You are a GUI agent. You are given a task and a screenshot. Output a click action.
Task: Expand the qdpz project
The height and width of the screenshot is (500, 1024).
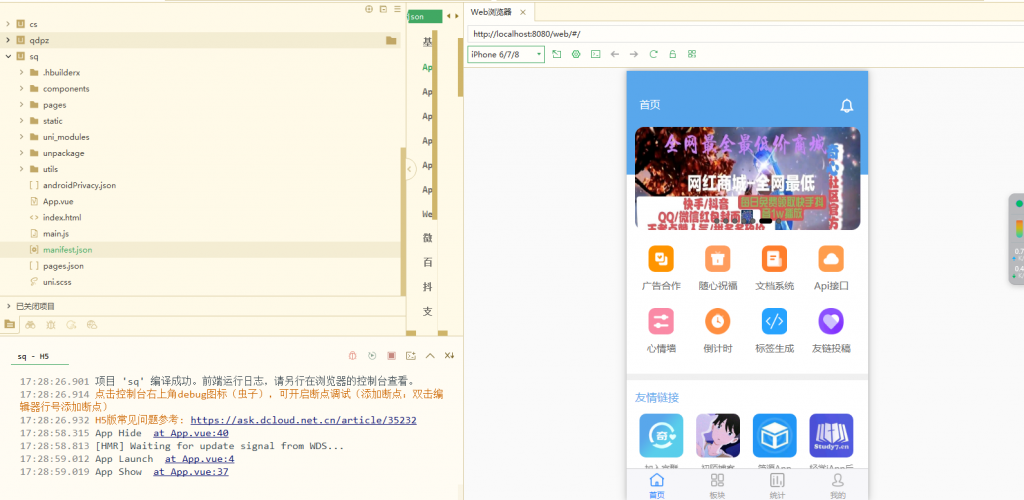click(8, 40)
